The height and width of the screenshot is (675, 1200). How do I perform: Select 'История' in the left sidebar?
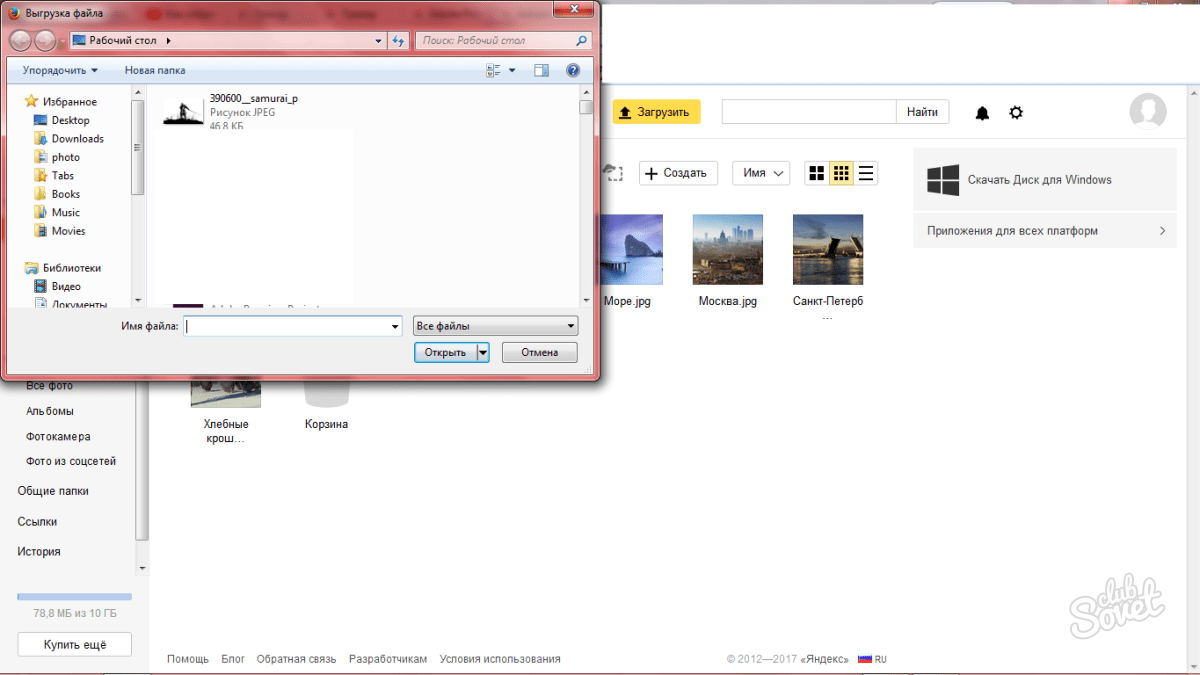click(x=39, y=551)
